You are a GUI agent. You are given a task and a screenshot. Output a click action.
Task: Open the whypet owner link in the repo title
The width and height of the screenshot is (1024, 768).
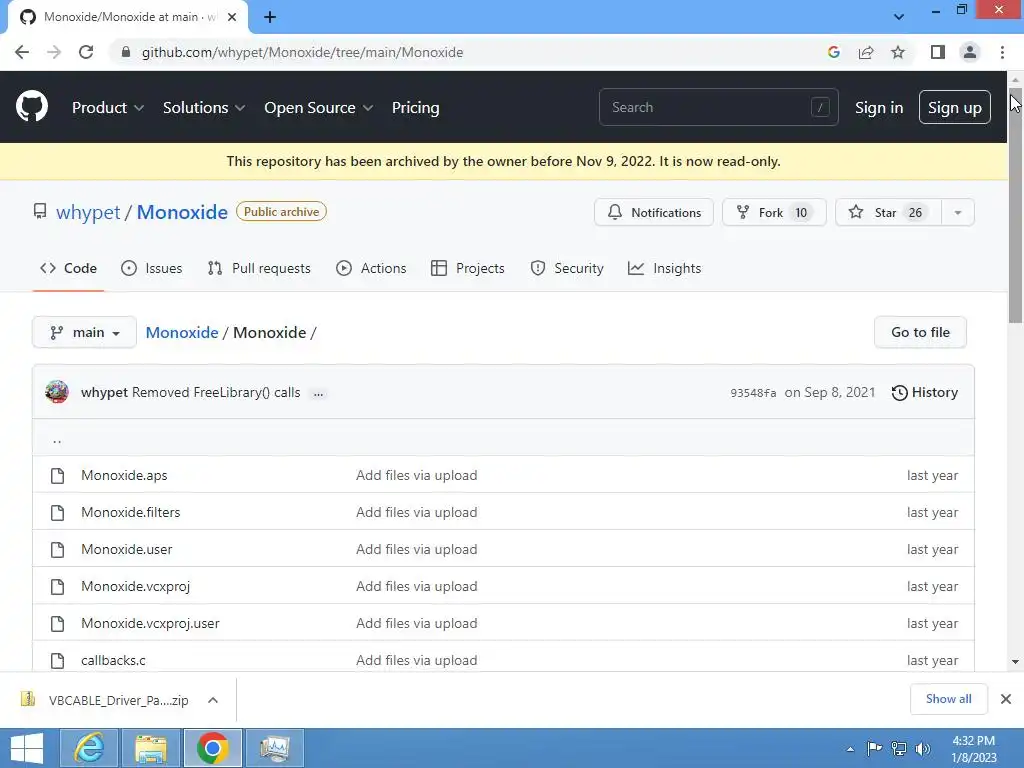point(88,212)
